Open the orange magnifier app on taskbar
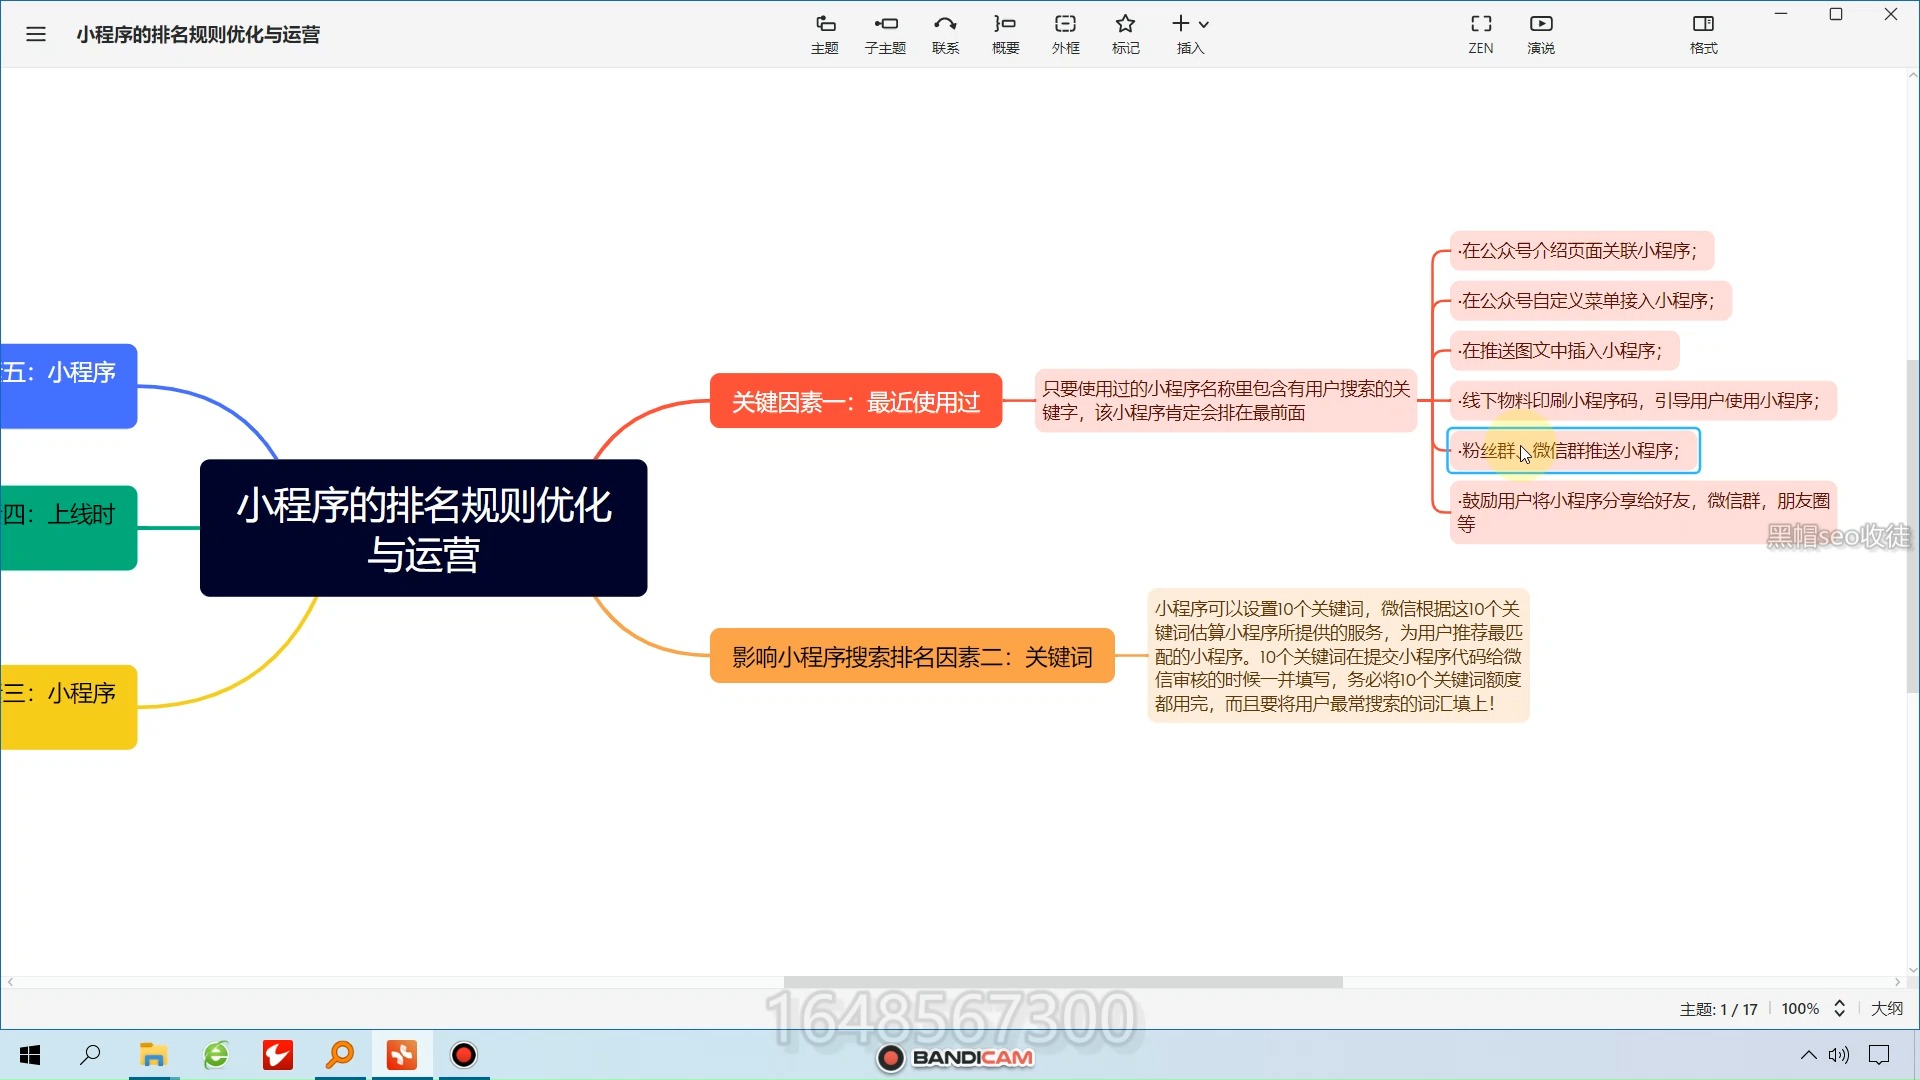 click(x=340, y=1055)
